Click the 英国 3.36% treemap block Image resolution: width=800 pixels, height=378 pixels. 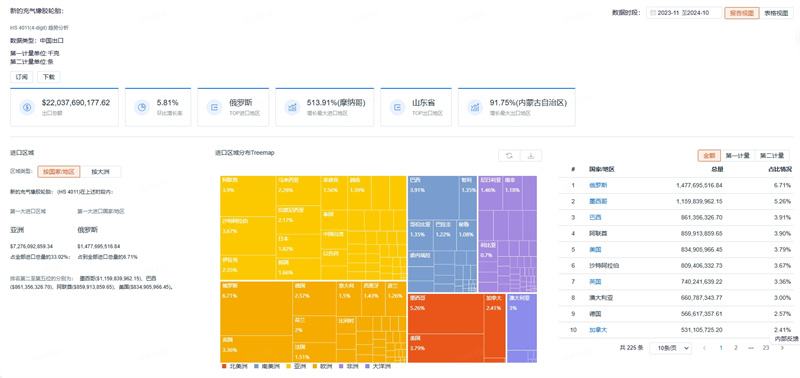[256, 349]
